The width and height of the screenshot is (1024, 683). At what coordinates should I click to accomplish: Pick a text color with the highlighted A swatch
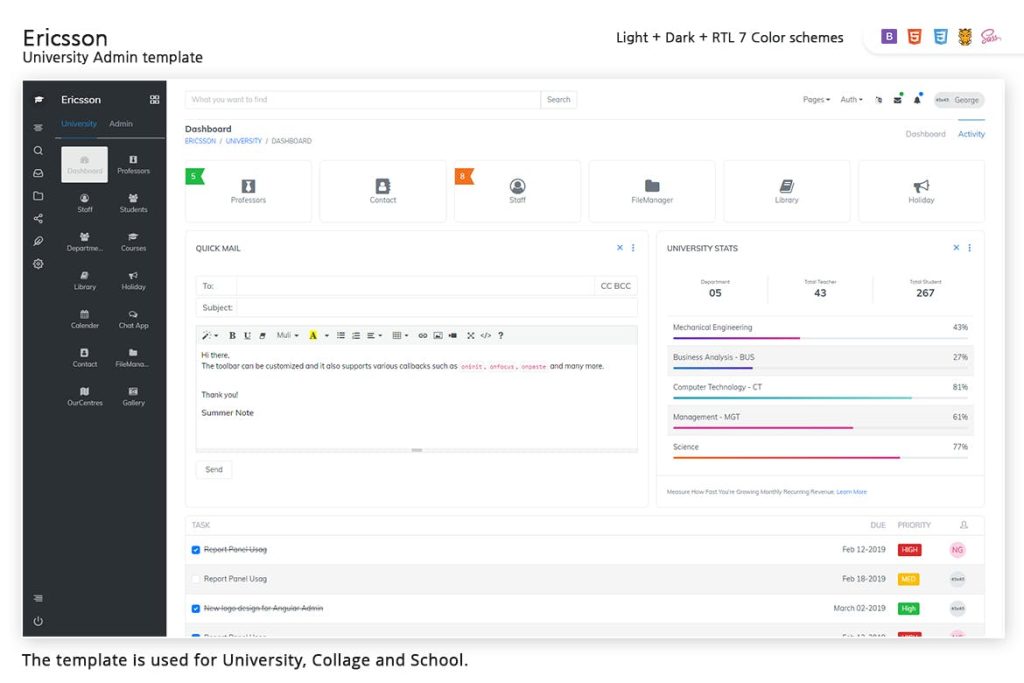[312, 335]
